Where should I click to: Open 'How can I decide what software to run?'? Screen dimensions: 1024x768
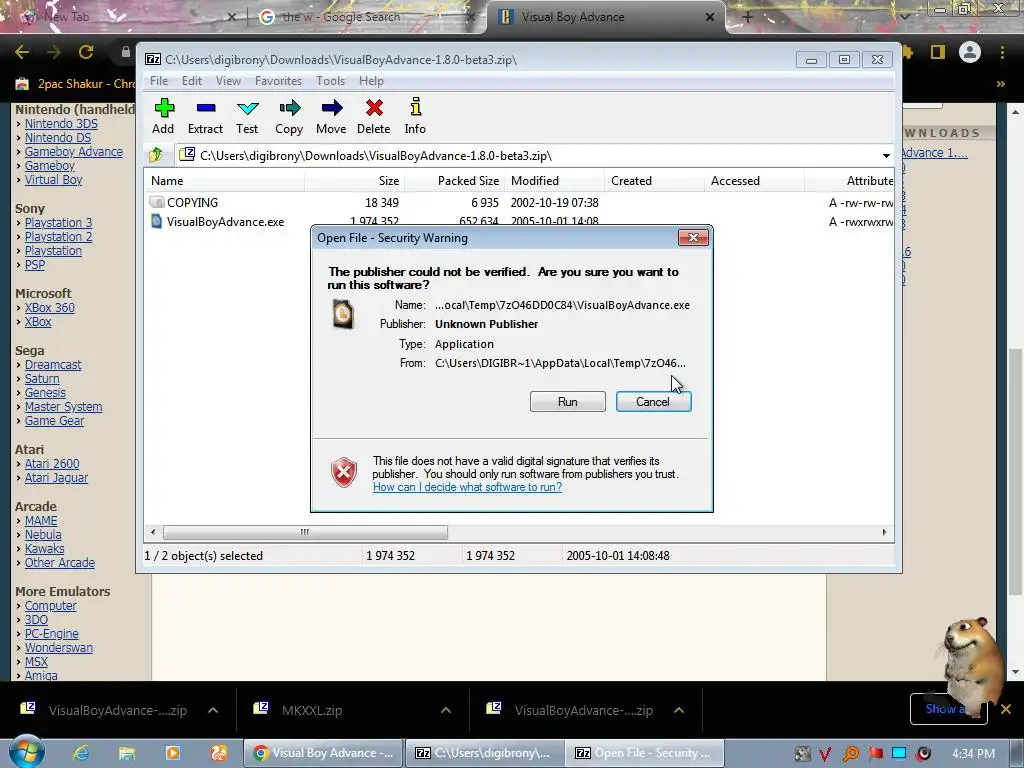(x=468, y=487)
